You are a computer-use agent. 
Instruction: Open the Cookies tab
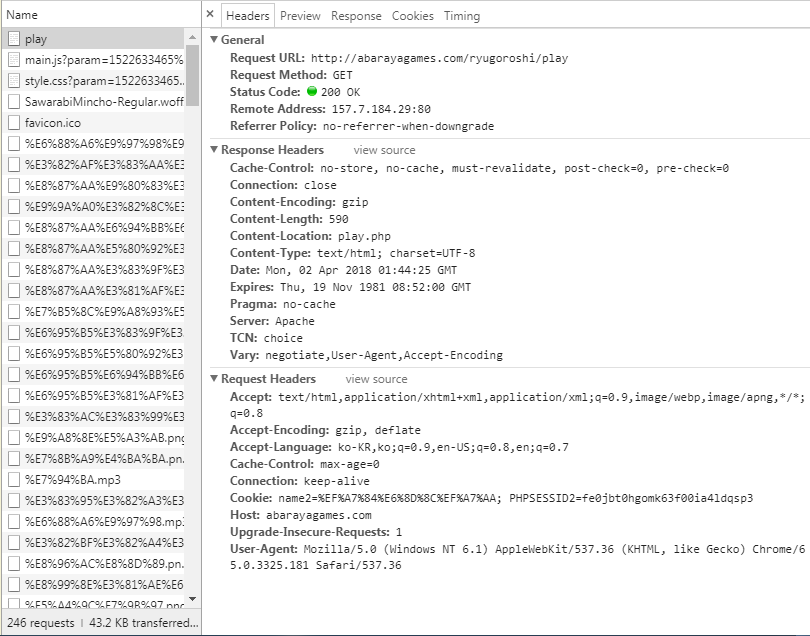click(413, 16)
